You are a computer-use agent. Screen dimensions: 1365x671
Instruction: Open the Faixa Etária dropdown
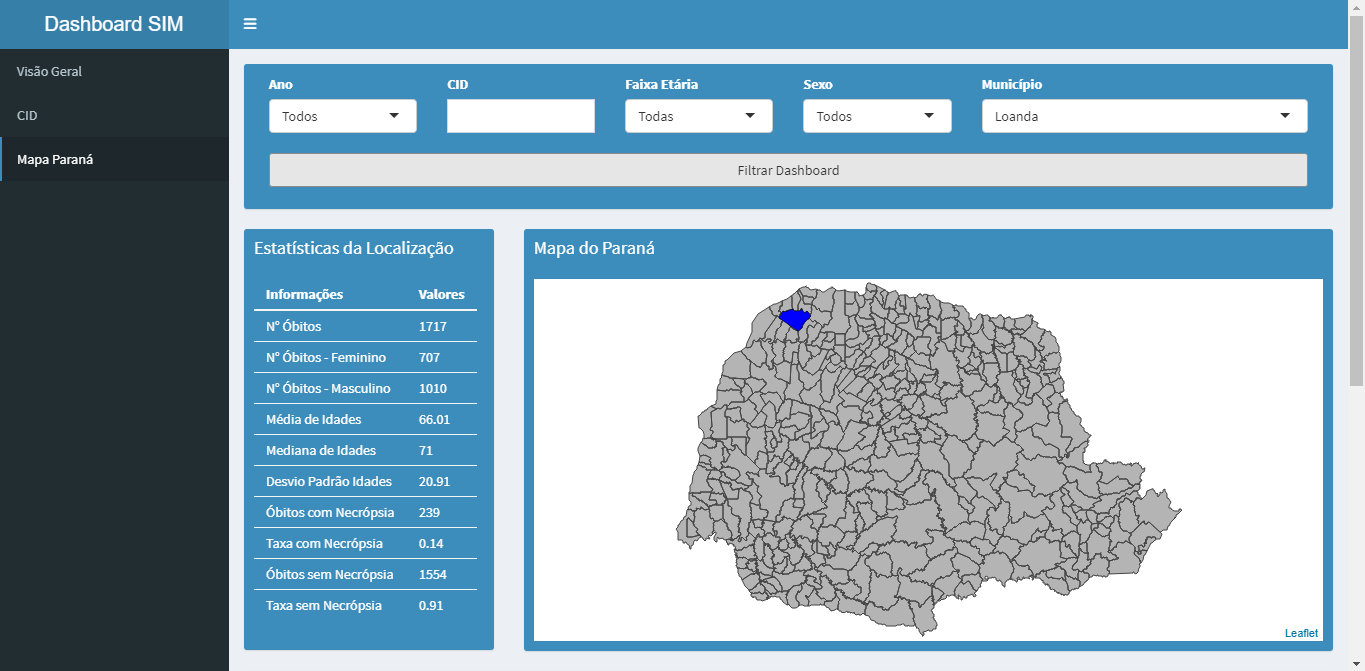point(698,116)
